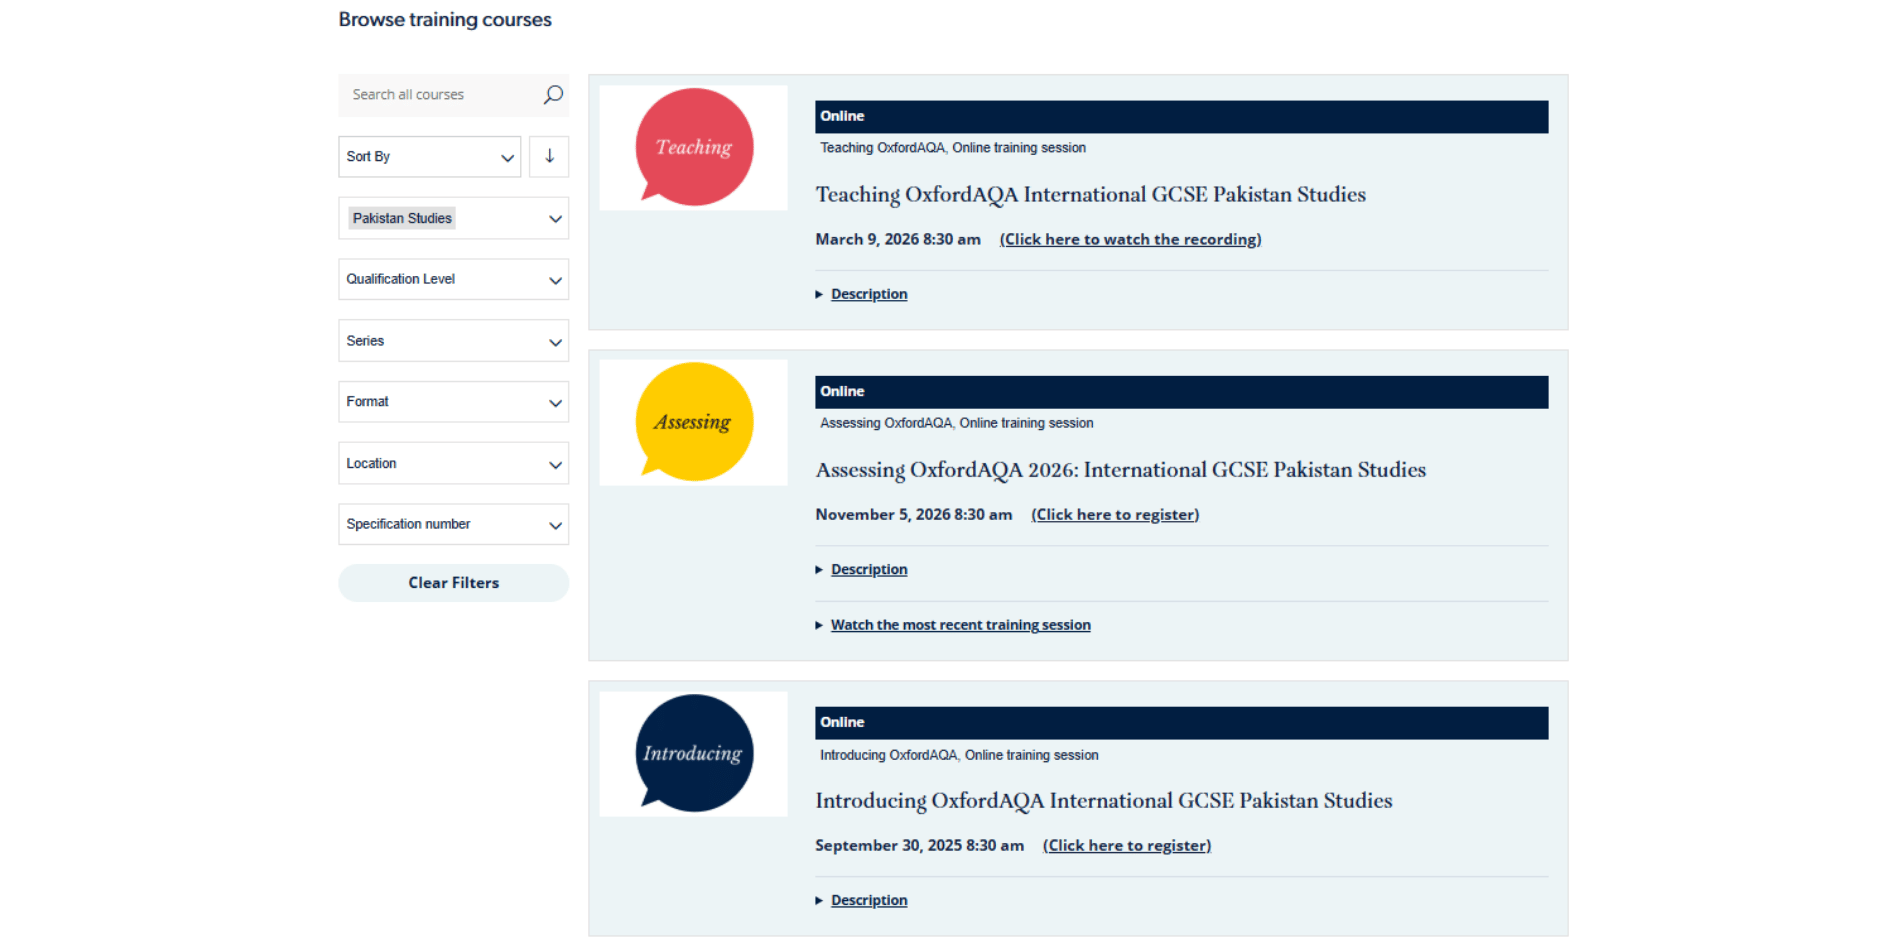Expand Description under Teaching course
This screenshot has width=1900, height=950.
[x=869, y=294]
